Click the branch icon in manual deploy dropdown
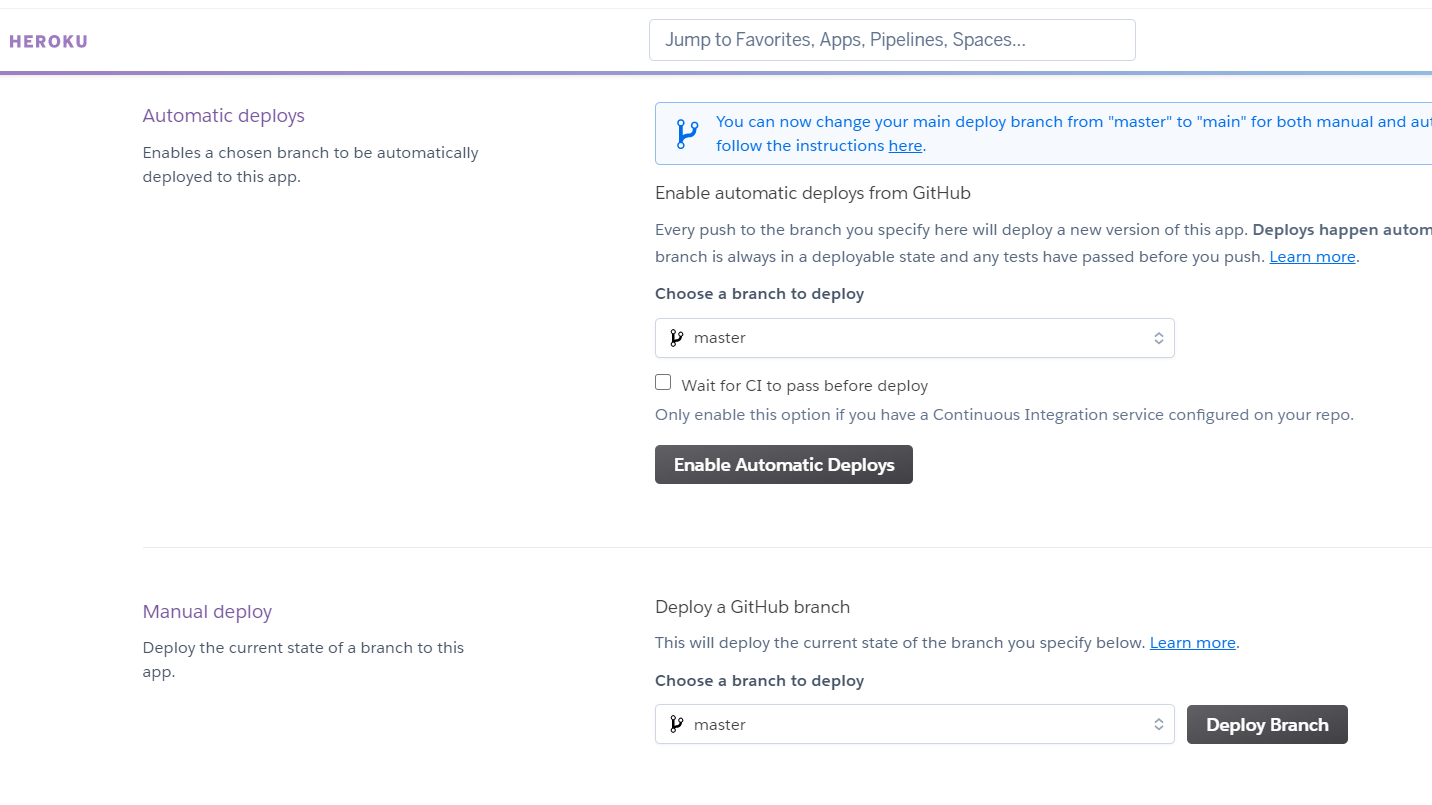This screenshot has width=1432, height=805. [x=677, y=725]
